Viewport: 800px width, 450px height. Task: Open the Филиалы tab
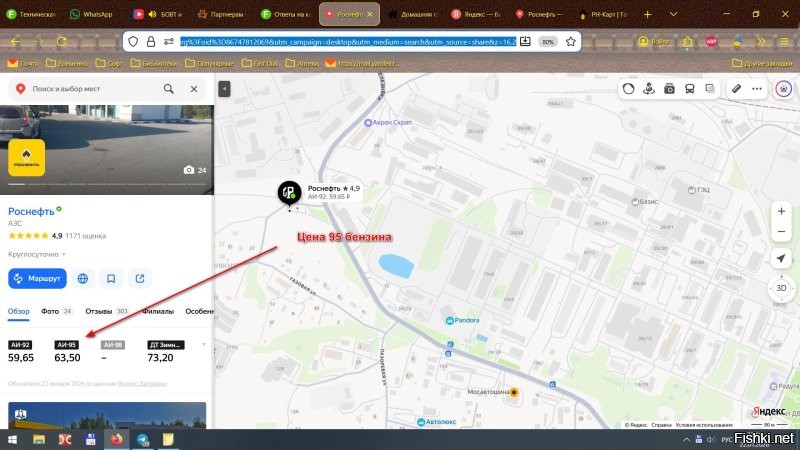click(x=158, y=311)
